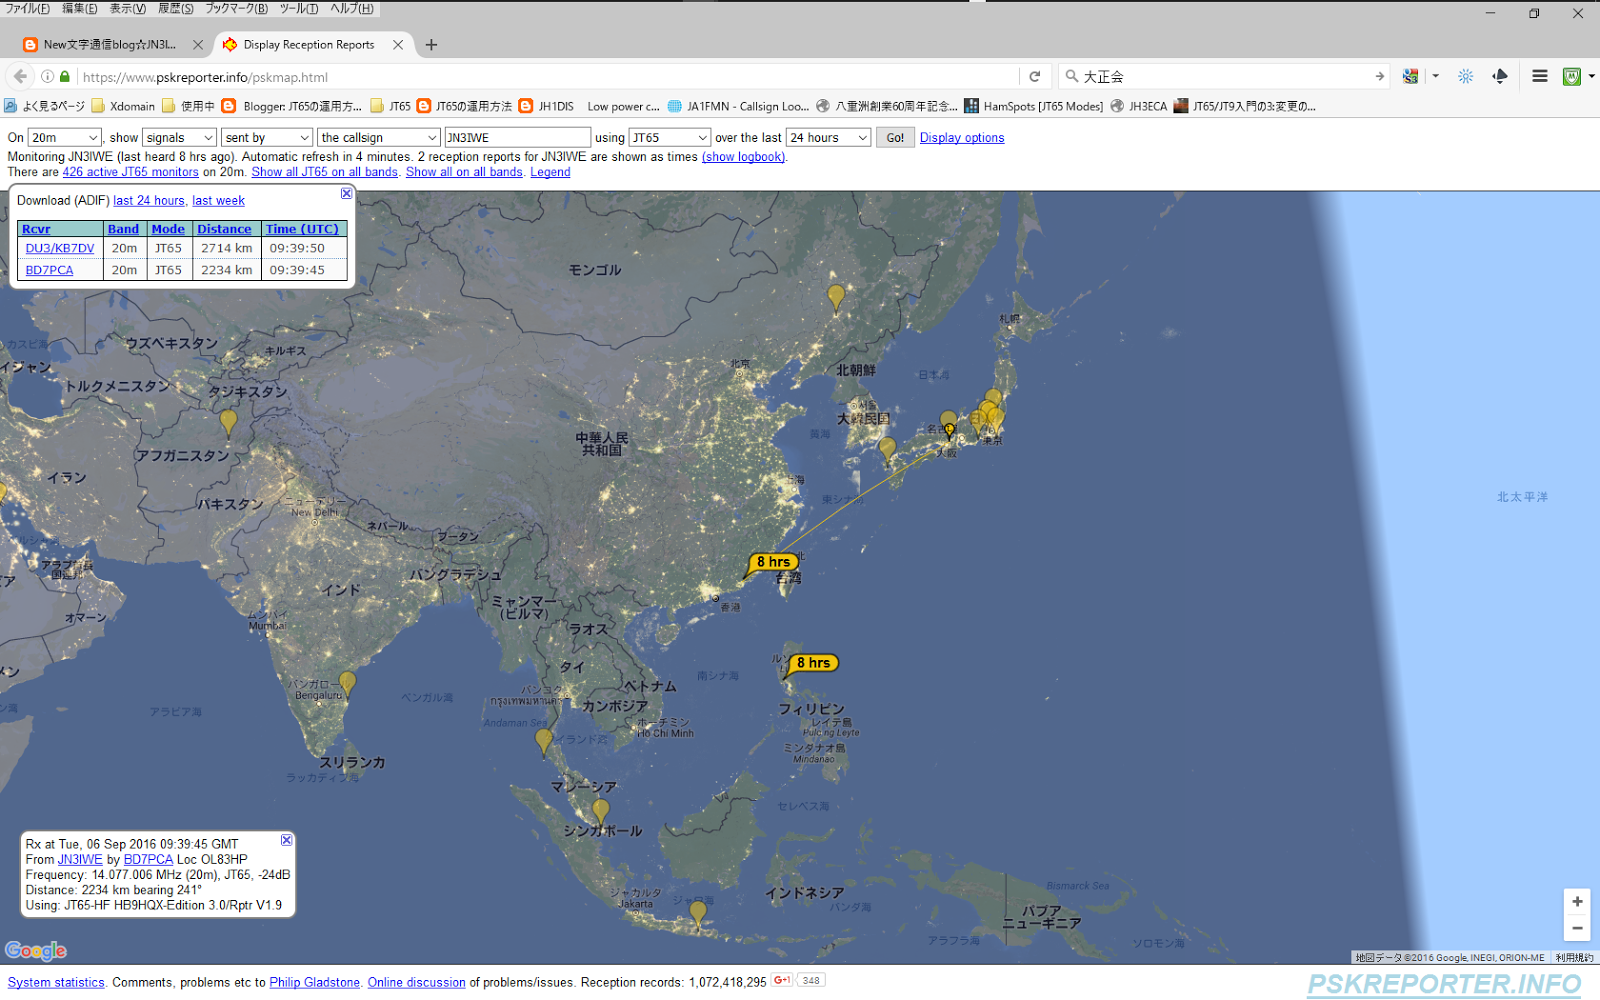Screen dimensions: 1600x1000
Task: Click the BD7PCA receiver link
Action: (x=49, y=269)
